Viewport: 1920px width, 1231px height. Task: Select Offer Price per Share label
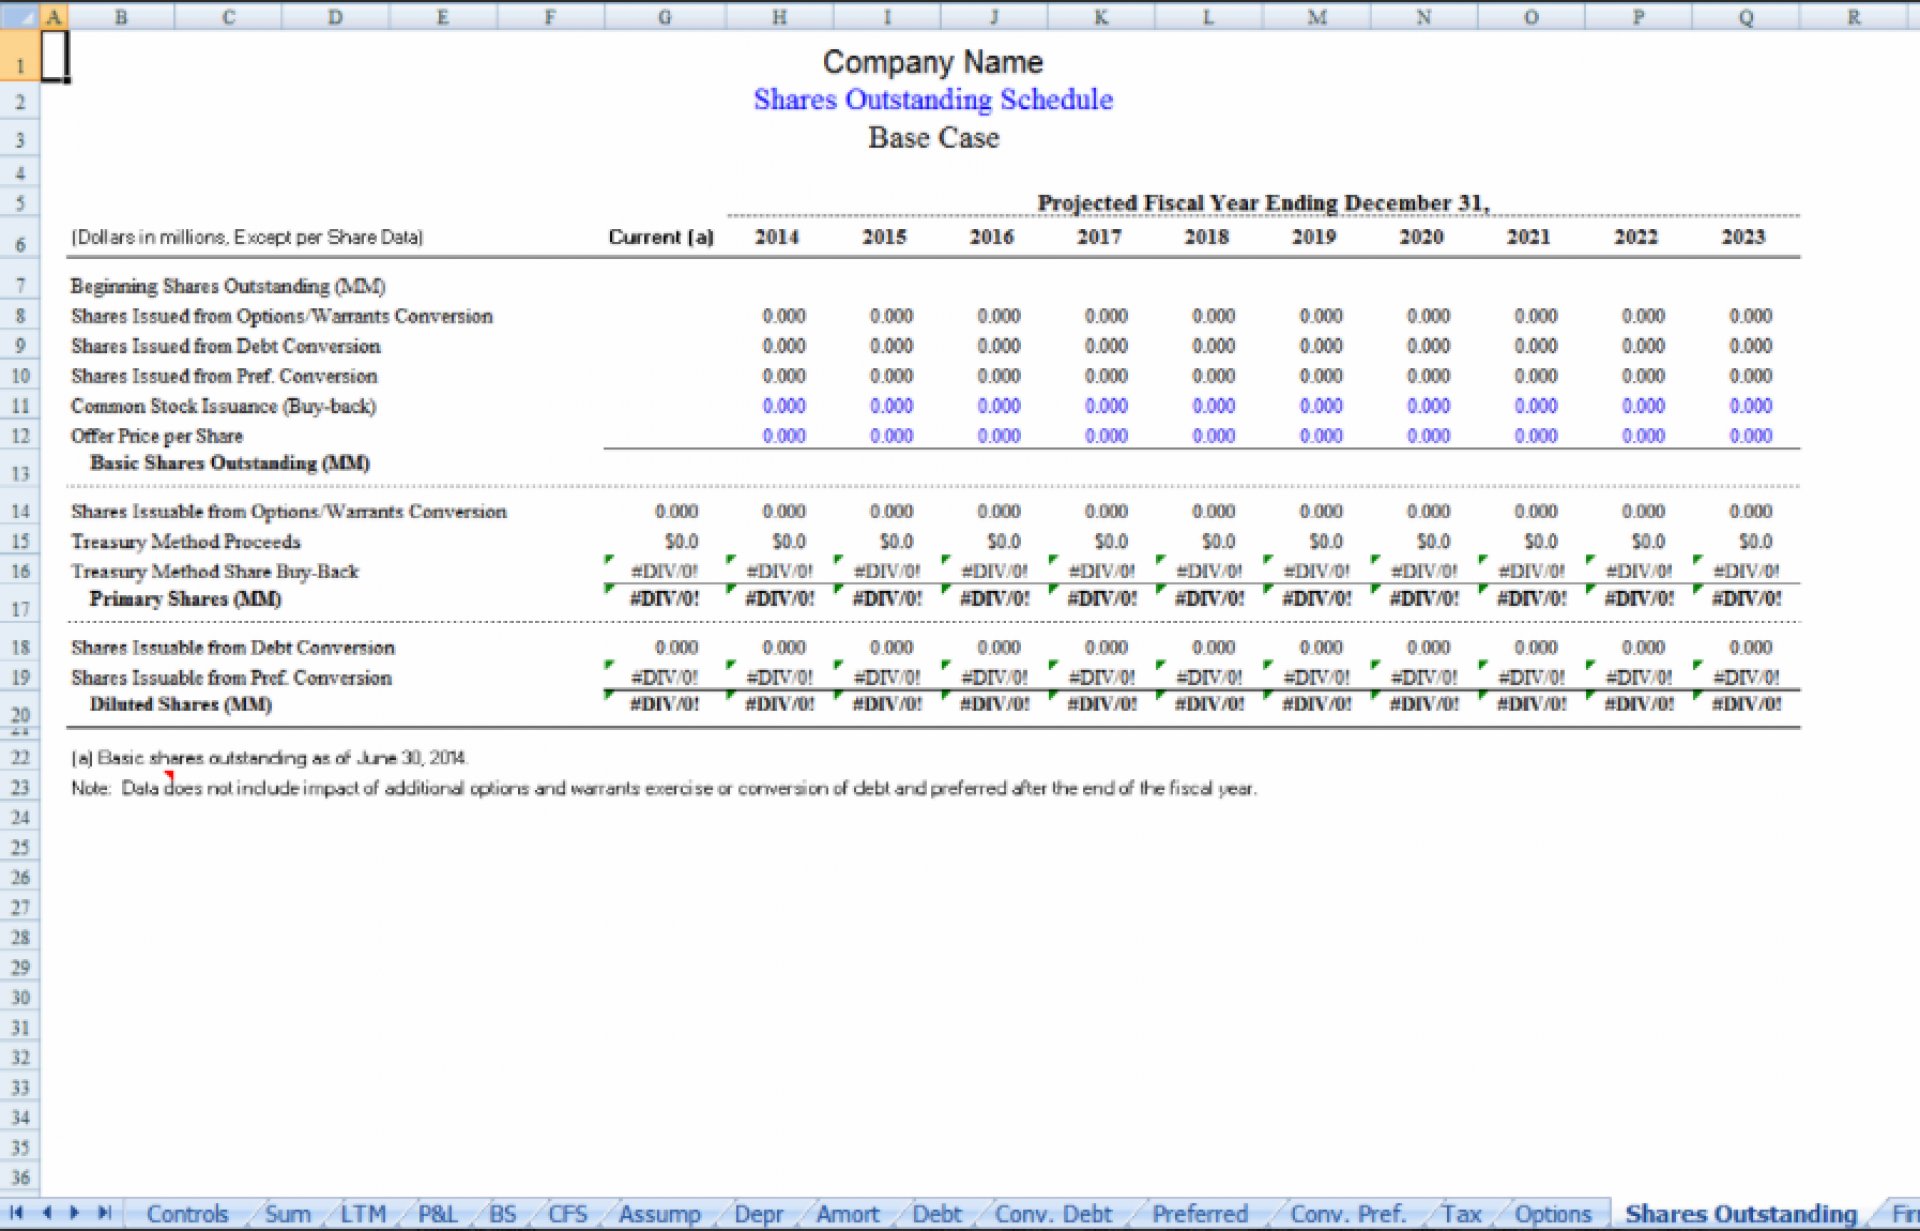pyautogui.click(x=157, y=436)
